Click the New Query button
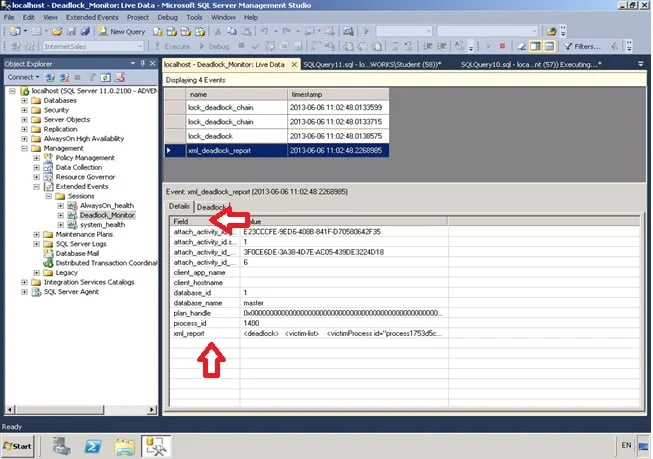Image resolution: width=653 pixels, height=459 pixels. pos(122,31)
